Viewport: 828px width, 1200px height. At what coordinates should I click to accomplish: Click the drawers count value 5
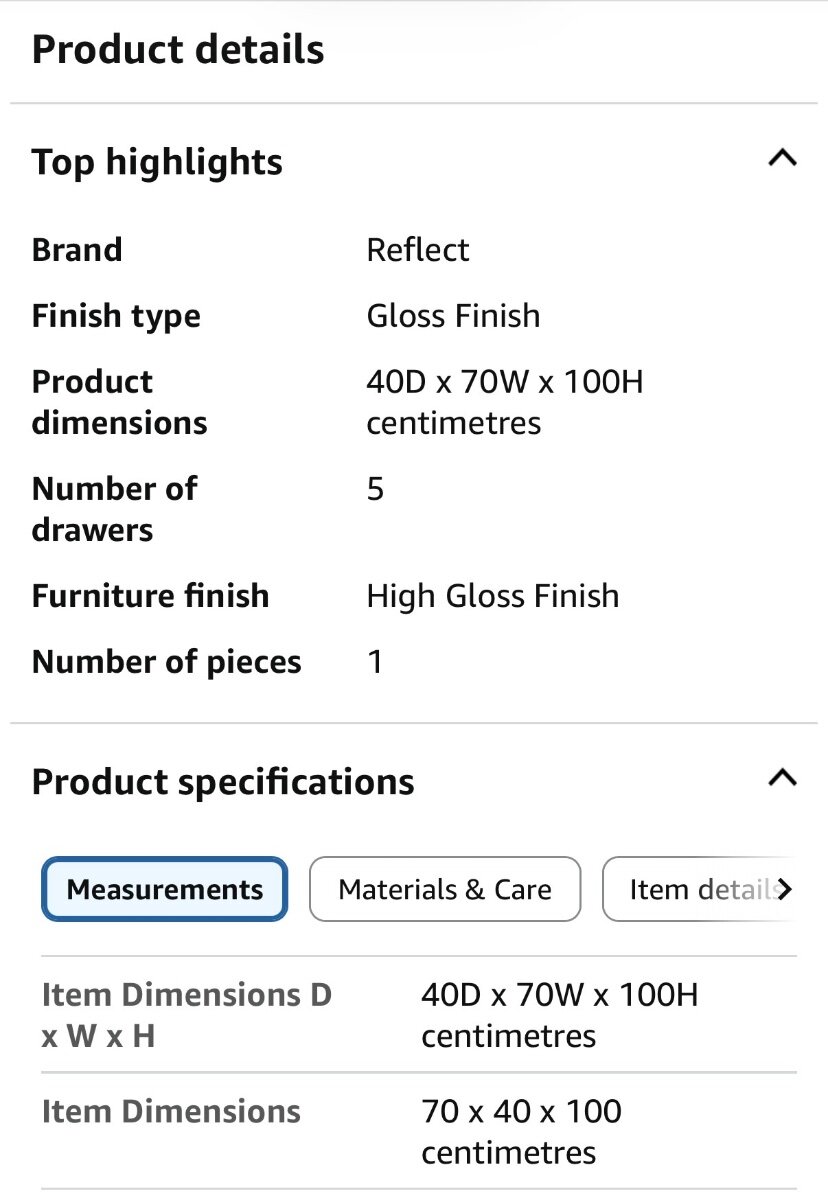(375, 489)
